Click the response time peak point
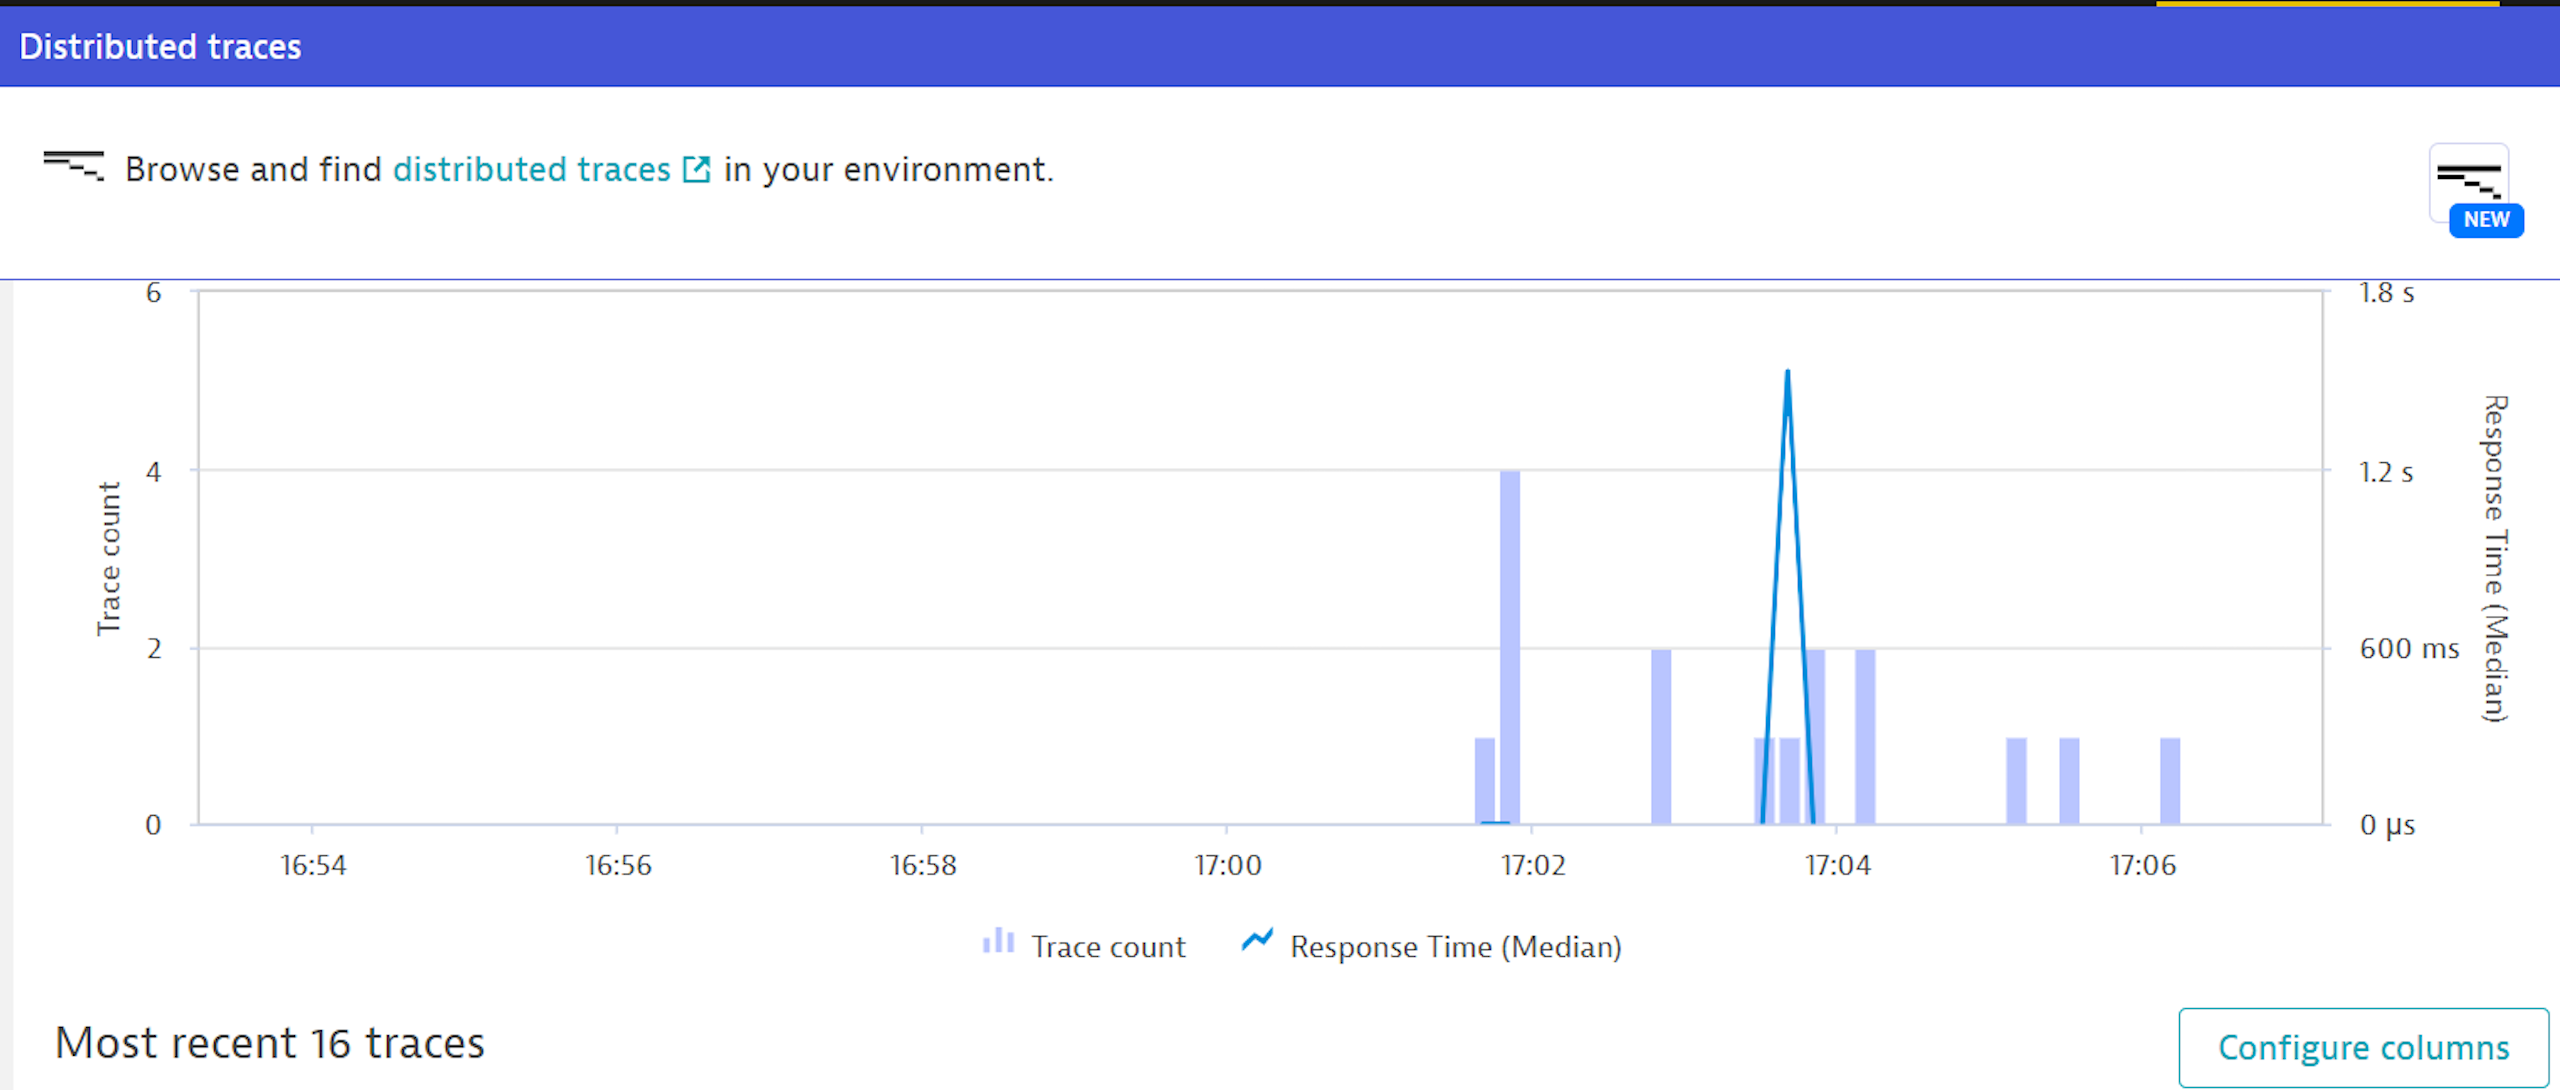This screenshot has width=2560, height=1090. click(1787, 373)
